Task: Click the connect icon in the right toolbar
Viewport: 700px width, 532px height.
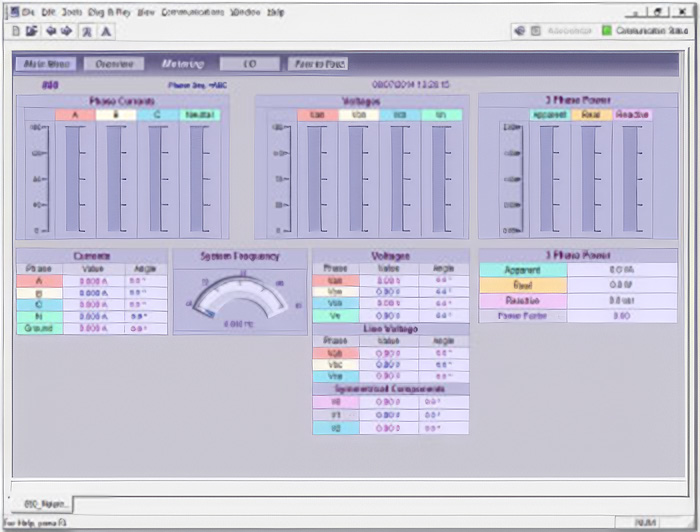Action: click(519, 31)
